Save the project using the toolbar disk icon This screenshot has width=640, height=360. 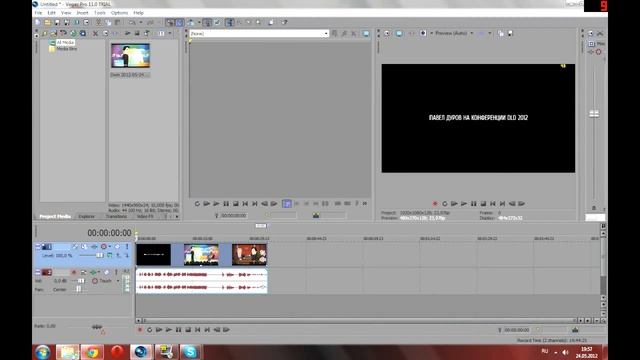point(57,22)
